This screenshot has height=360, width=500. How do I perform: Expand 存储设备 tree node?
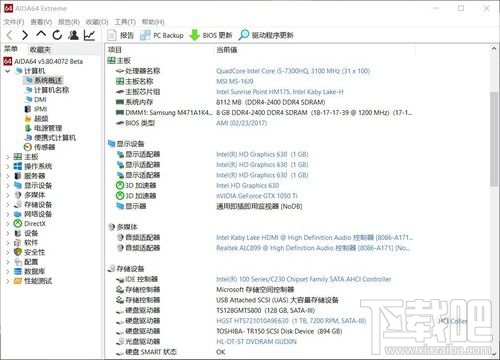(8, 205)
